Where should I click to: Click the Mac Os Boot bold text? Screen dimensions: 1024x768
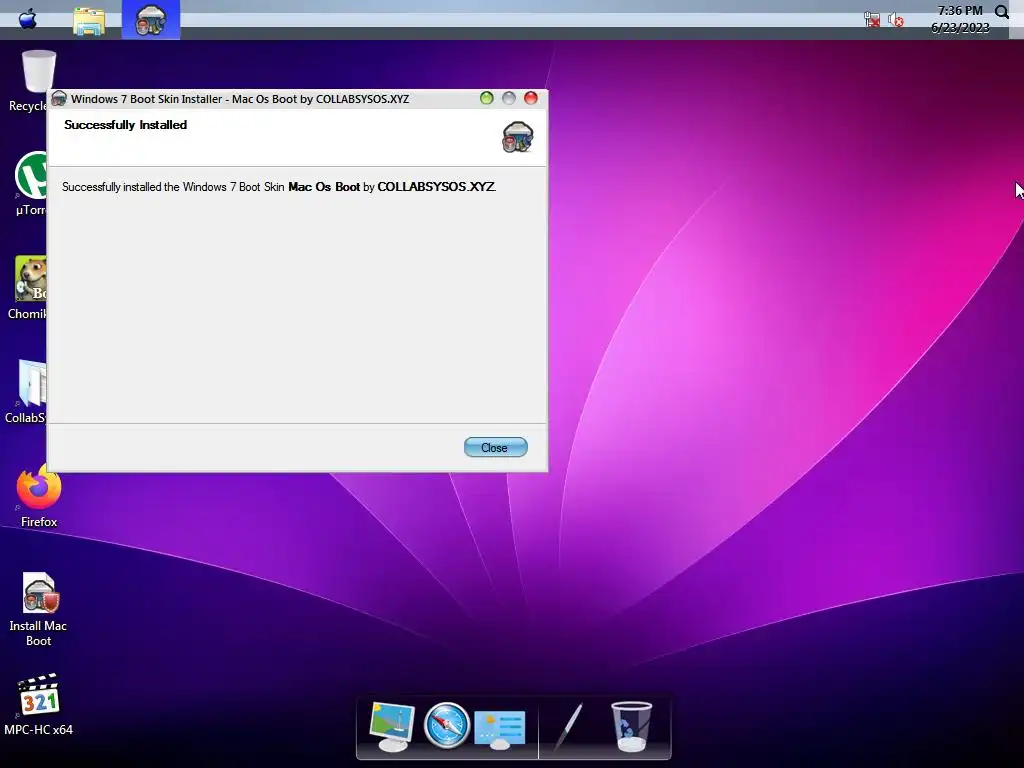[324, 187]
